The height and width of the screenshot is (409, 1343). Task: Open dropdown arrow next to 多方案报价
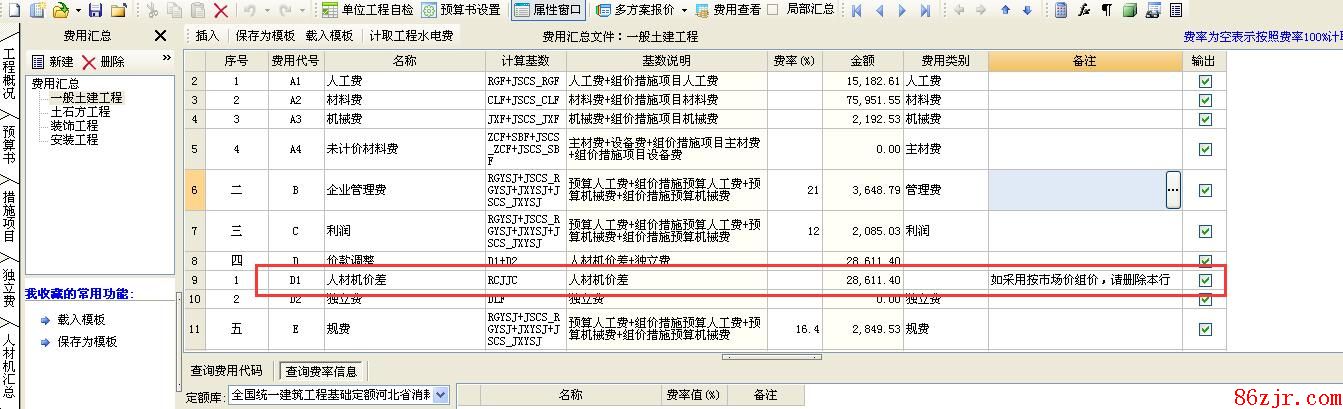[684, 10]
